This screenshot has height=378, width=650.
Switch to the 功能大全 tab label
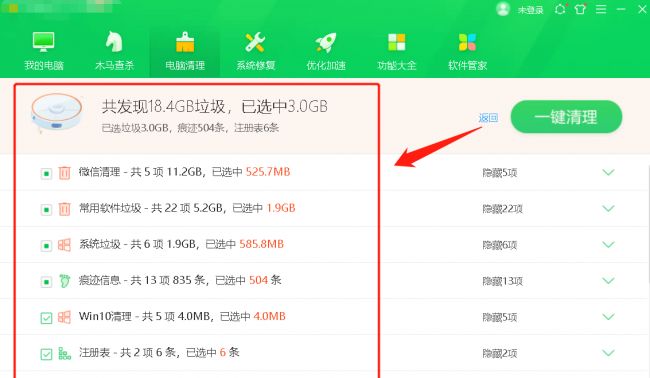point(397,65)
